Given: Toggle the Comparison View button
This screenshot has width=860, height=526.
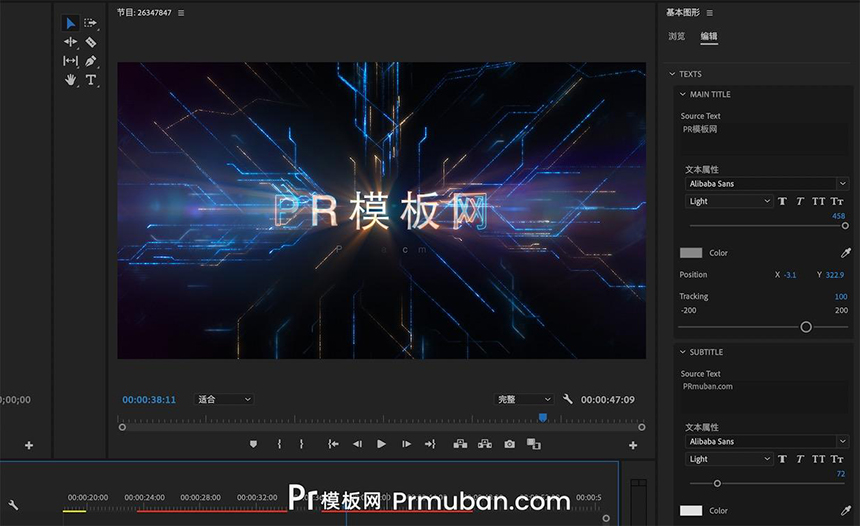Looking at the screenshot, I should click(534, 444).
